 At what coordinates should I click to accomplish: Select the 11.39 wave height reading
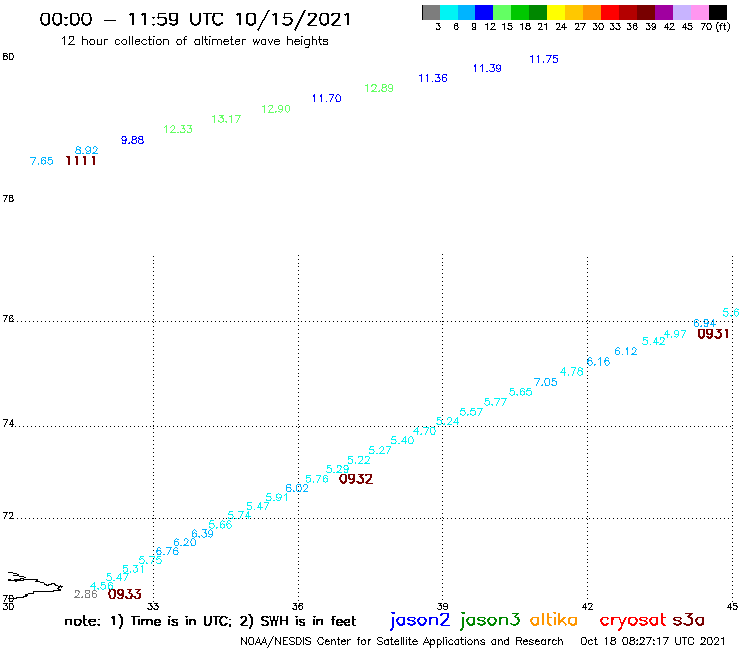click(x=487, y=68)
